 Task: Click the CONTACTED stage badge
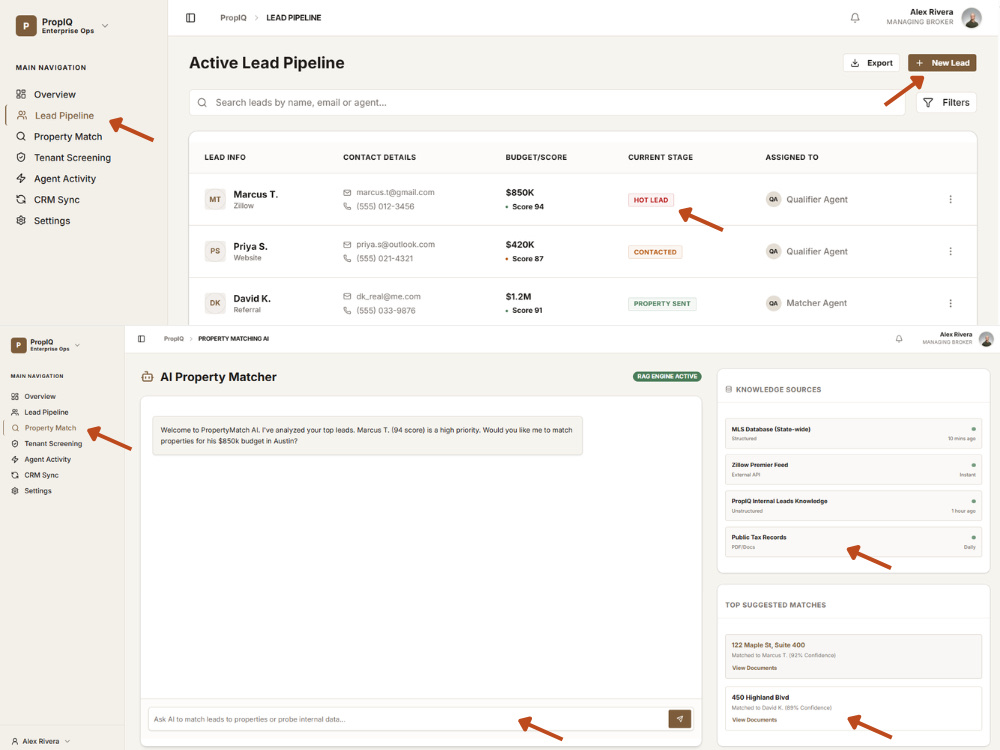655,252
